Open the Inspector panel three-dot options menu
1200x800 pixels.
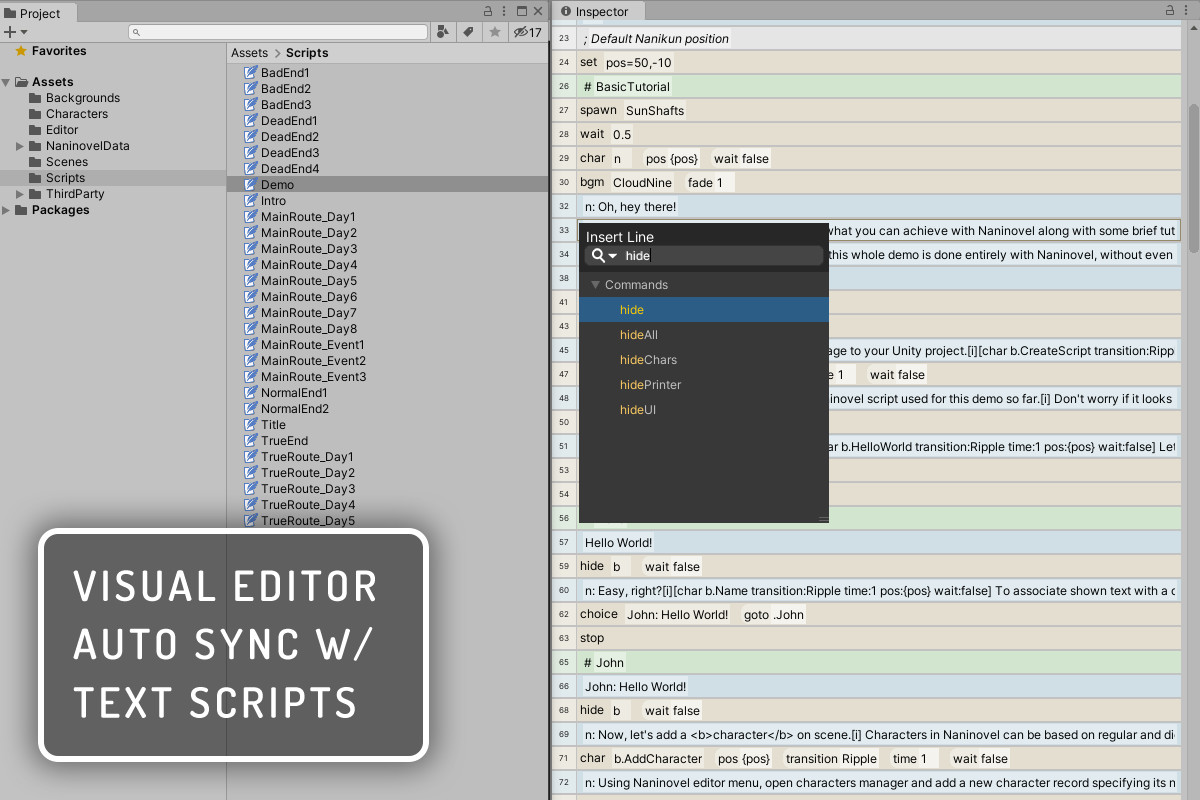[1188, 11]
